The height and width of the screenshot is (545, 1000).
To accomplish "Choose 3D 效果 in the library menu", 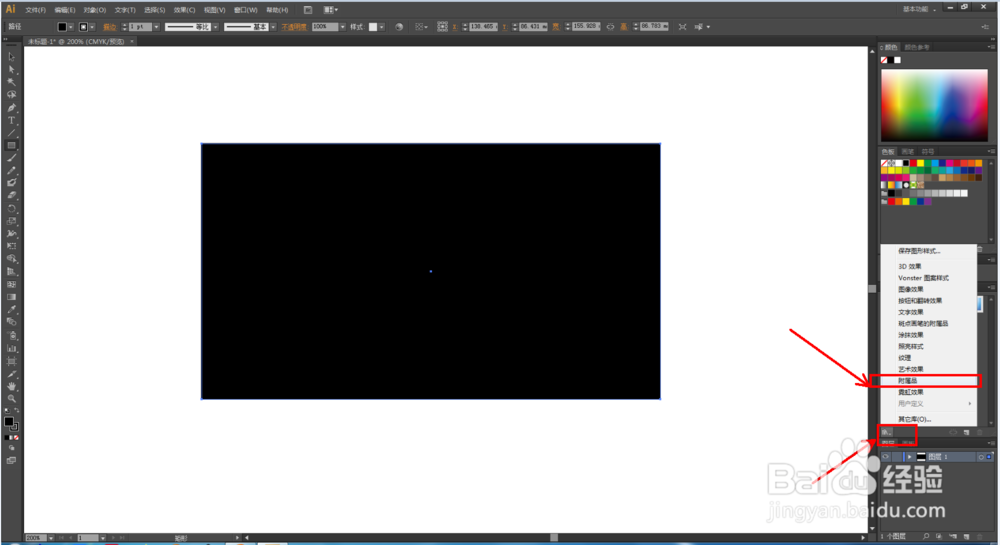I will 929,266.
